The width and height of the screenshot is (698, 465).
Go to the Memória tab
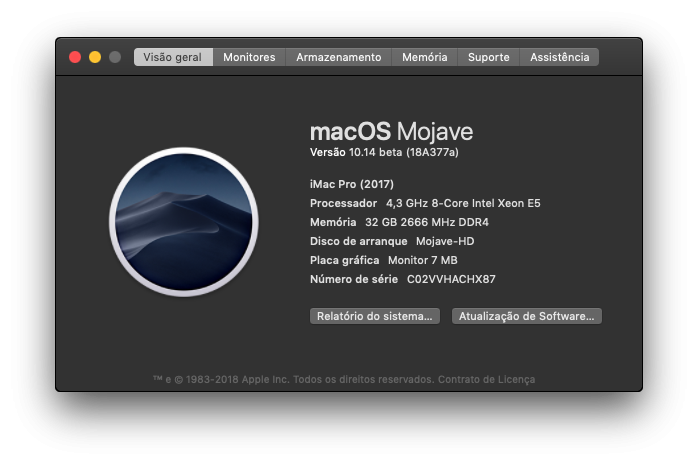(425, 57)
